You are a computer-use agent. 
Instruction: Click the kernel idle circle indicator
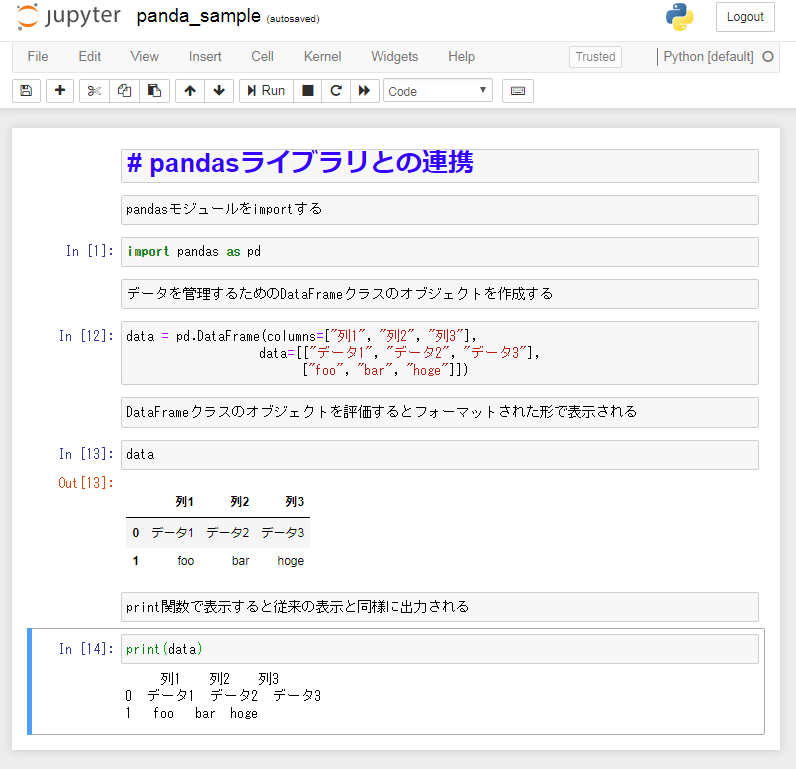768,57
